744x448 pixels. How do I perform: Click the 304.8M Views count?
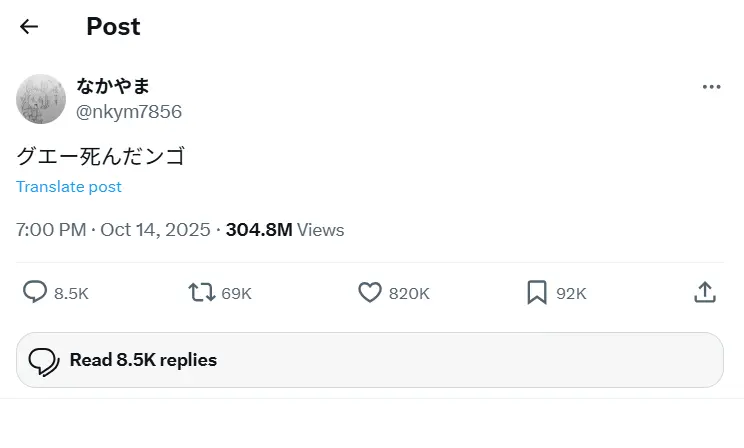[x=285, y=230]
